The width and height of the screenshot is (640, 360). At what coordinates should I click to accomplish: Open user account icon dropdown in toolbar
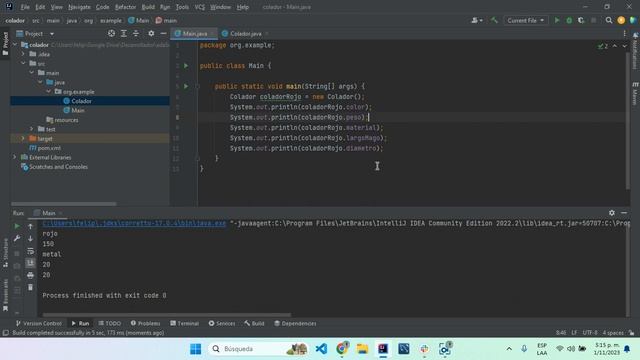476,20
